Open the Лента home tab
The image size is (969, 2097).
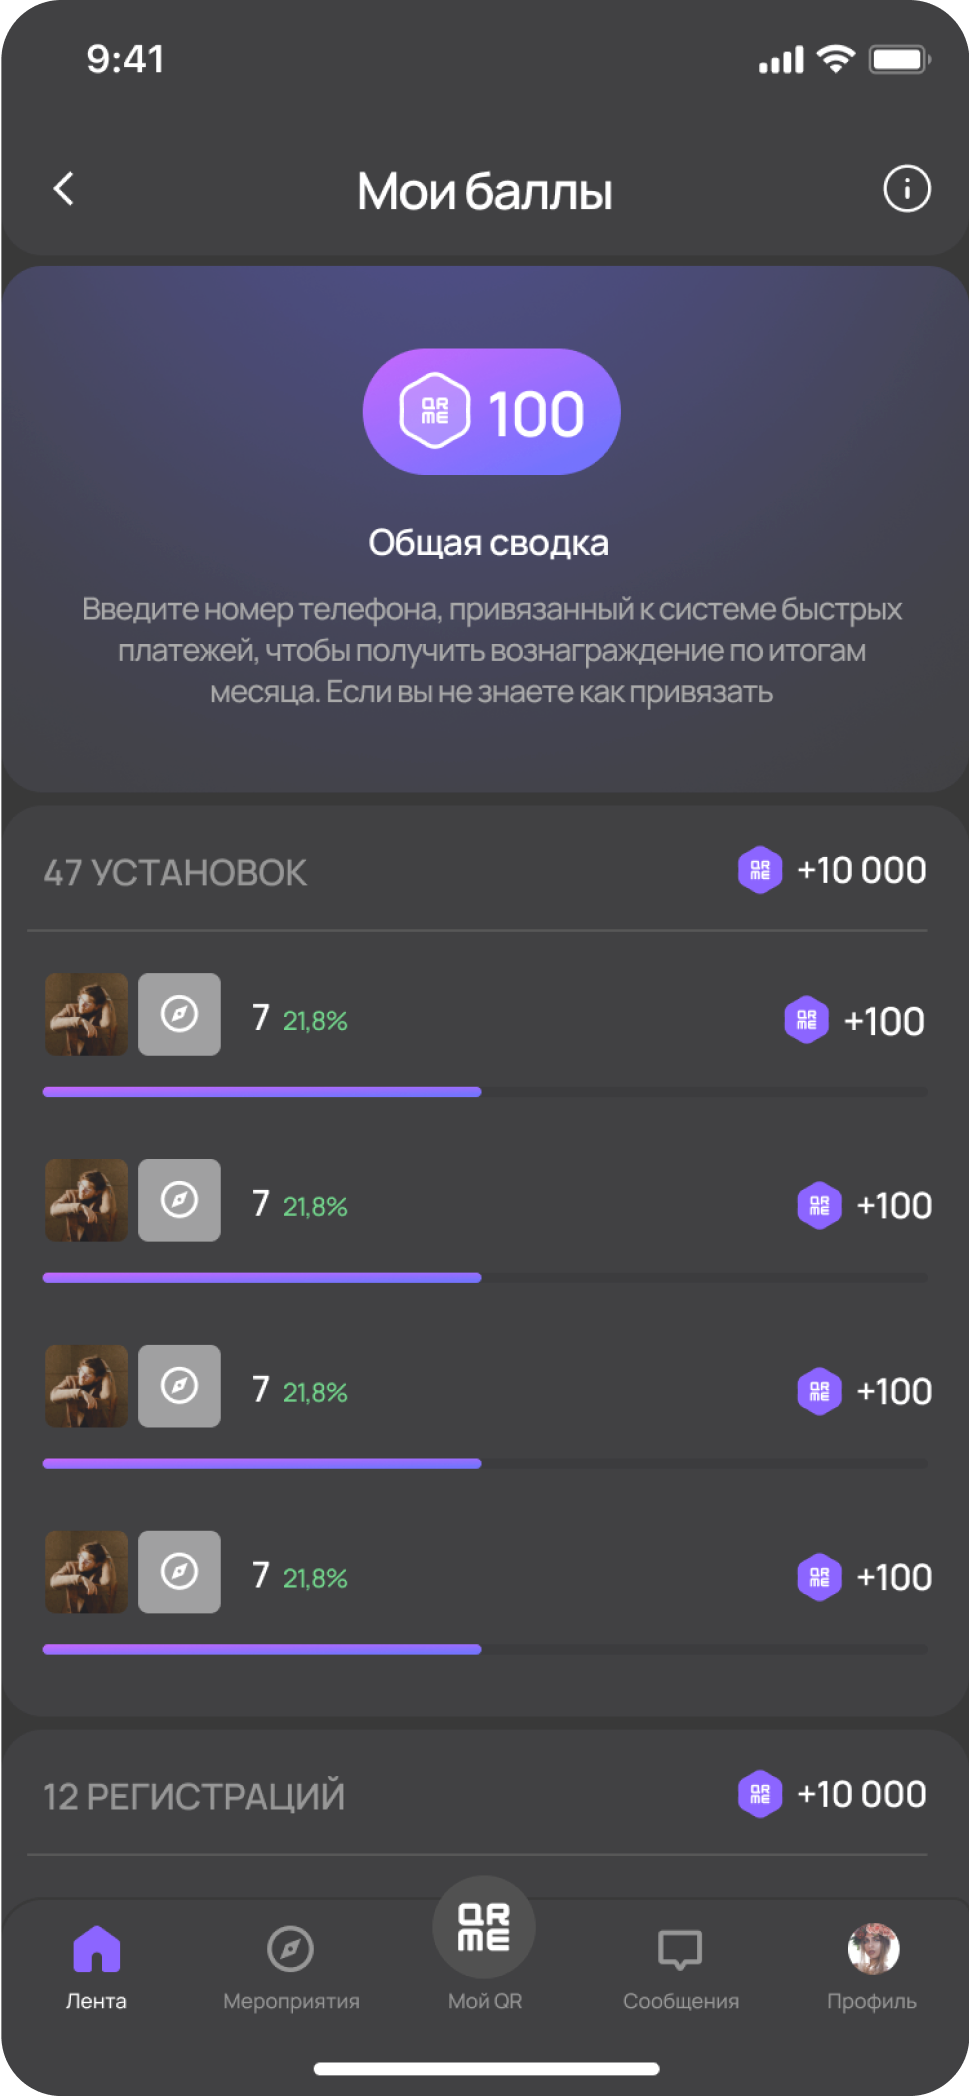point(96,1966)
